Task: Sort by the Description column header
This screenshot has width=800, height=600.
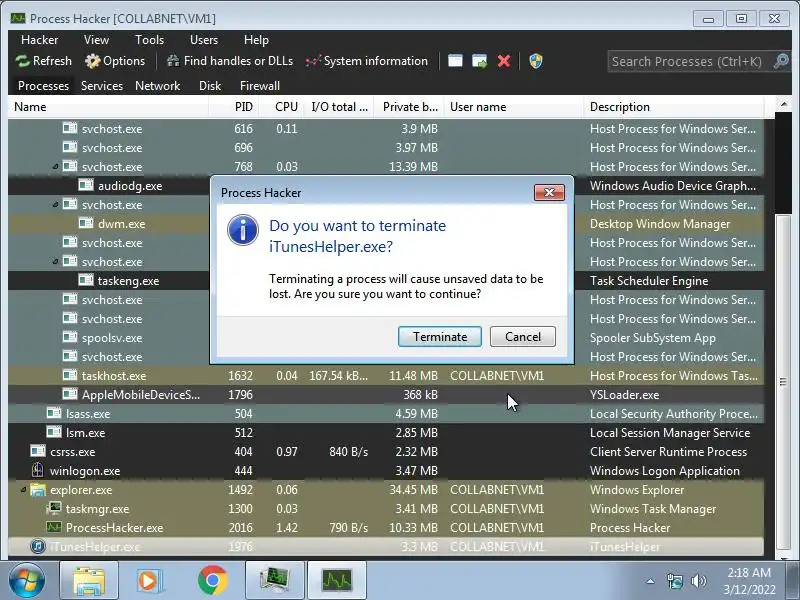Action: 673,107
